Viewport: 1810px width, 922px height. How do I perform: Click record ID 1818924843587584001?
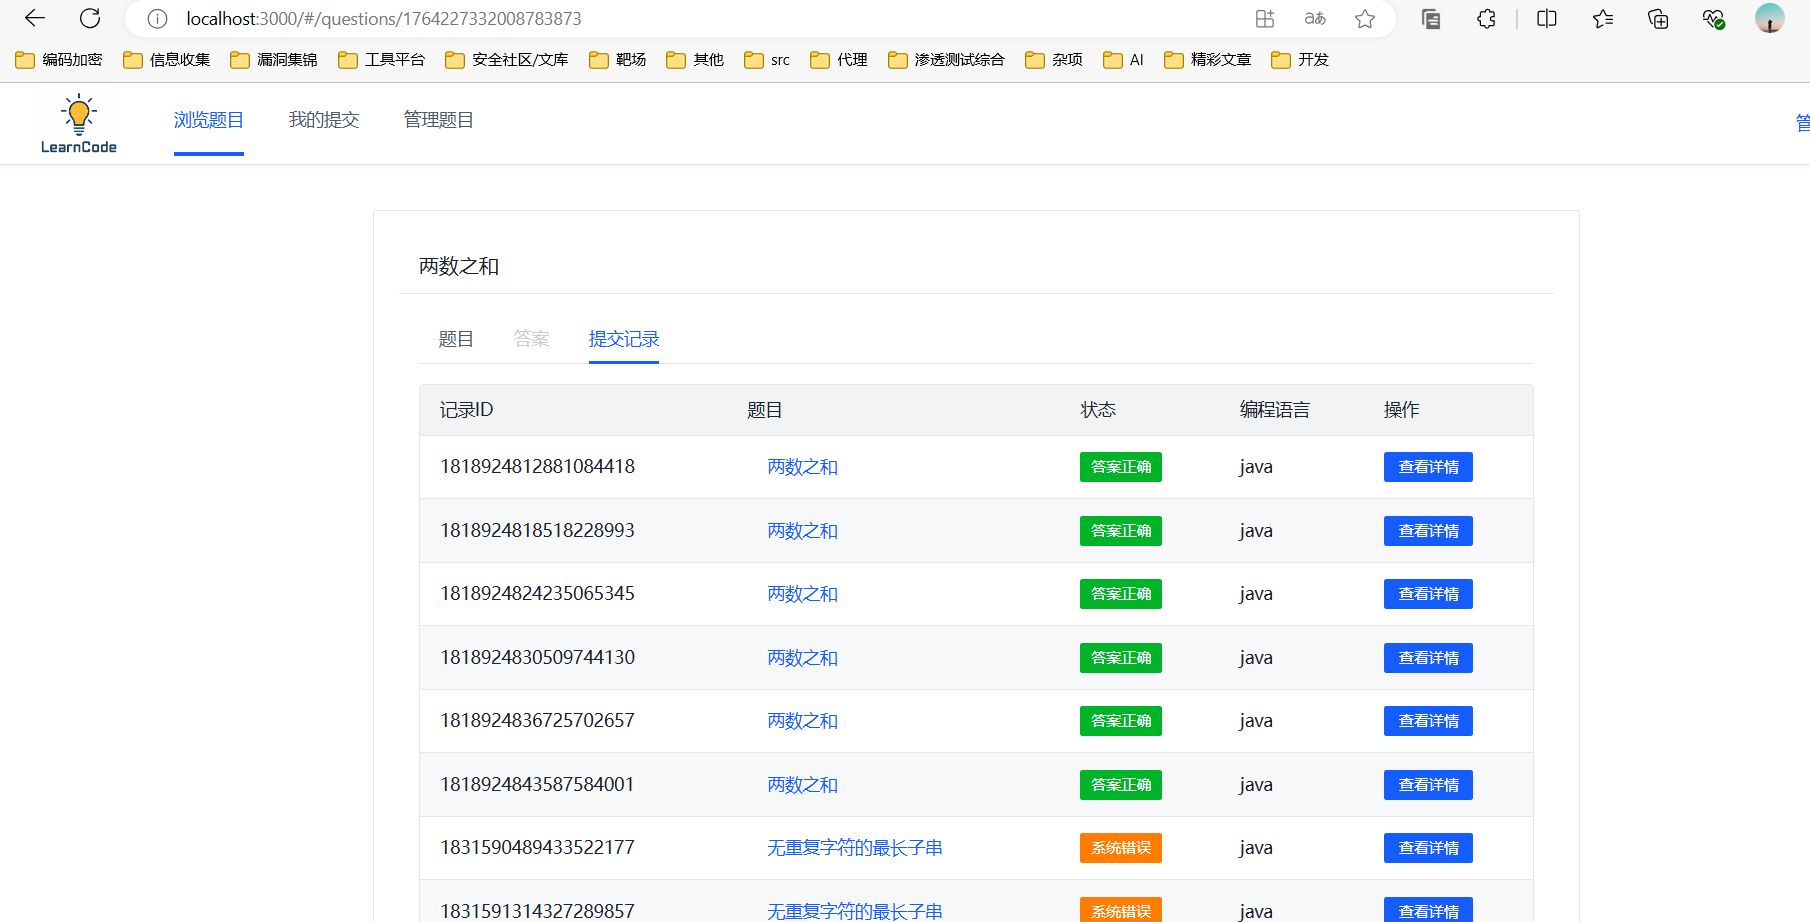click(538, 784)
